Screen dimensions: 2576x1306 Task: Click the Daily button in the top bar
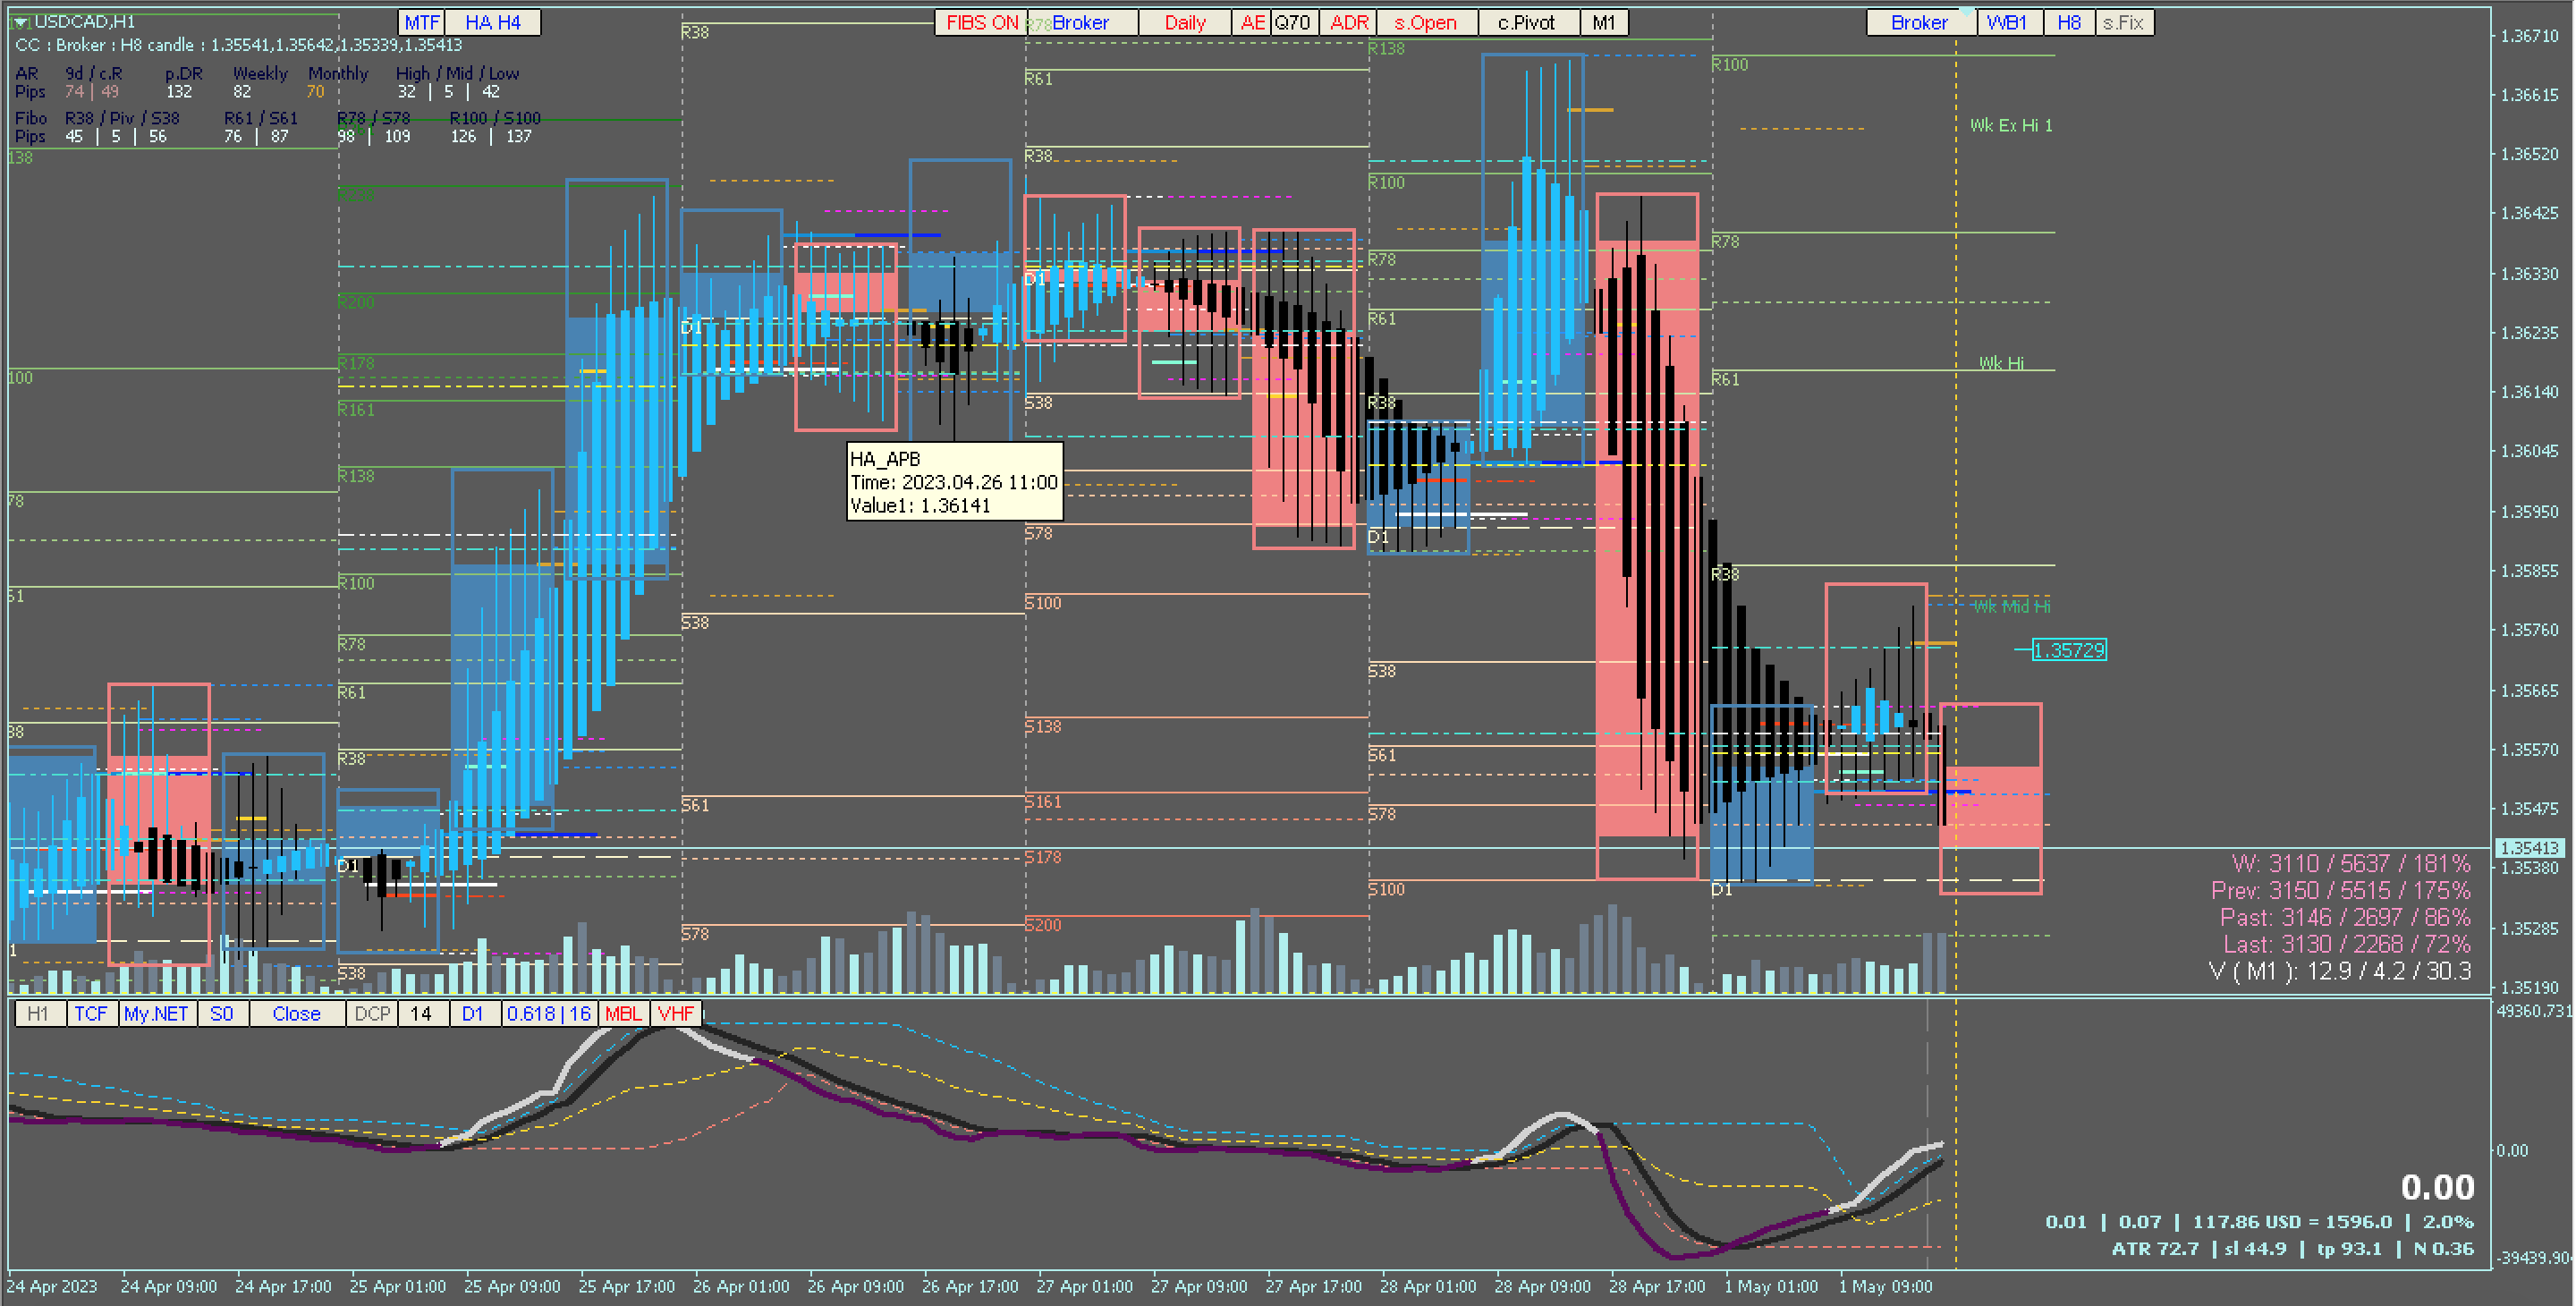(x=1184, y=23)
